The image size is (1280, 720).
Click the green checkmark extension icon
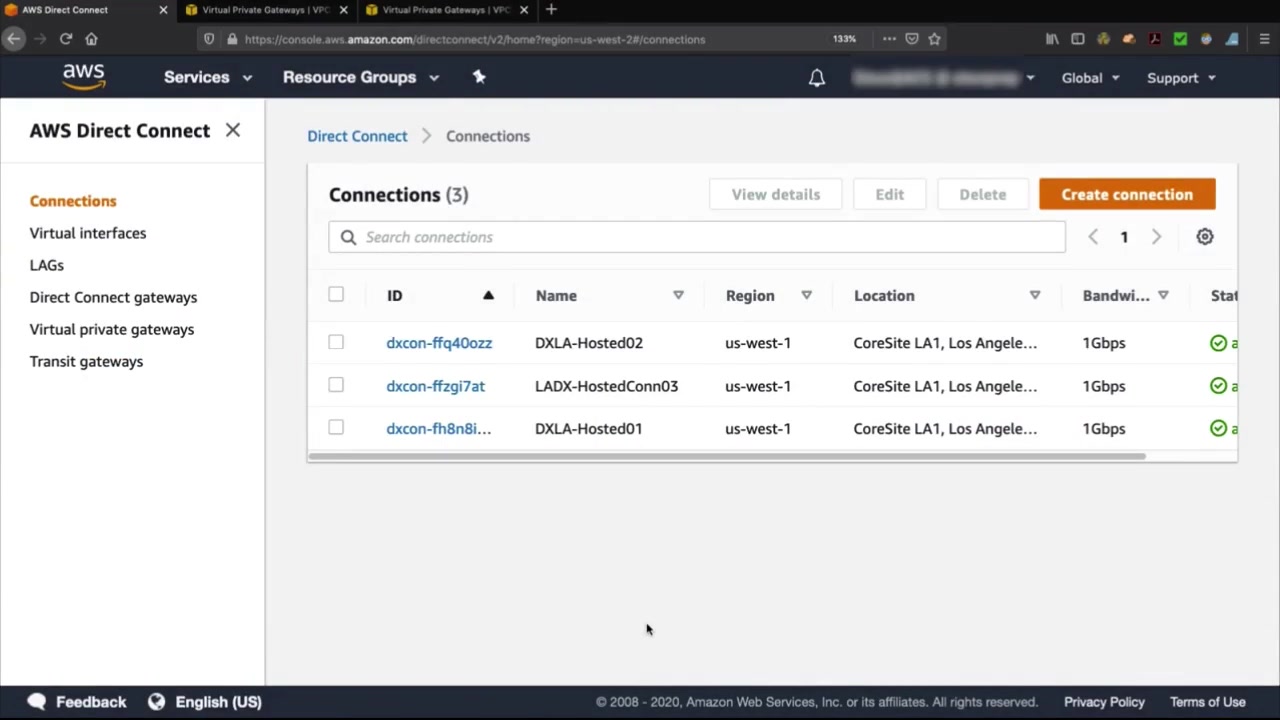1180,39
